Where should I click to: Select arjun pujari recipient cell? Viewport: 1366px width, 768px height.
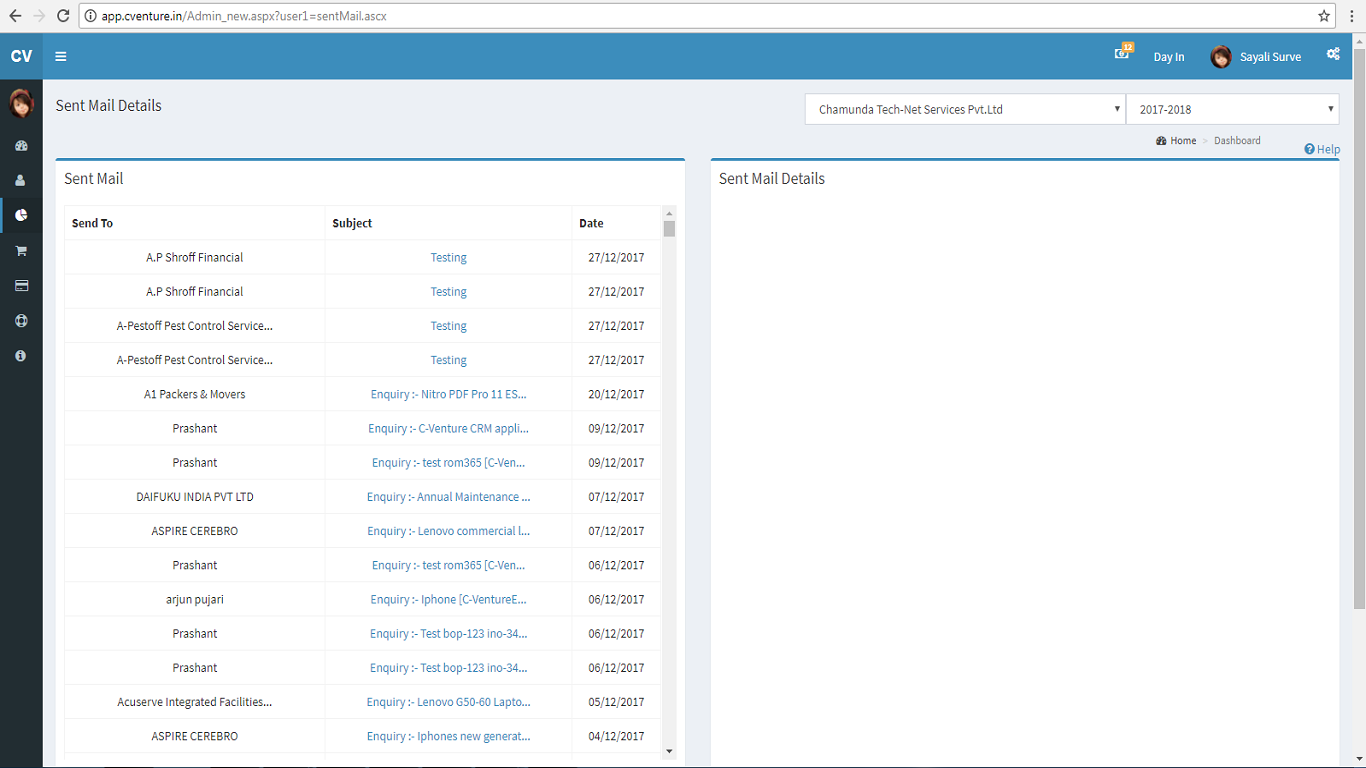195,599
